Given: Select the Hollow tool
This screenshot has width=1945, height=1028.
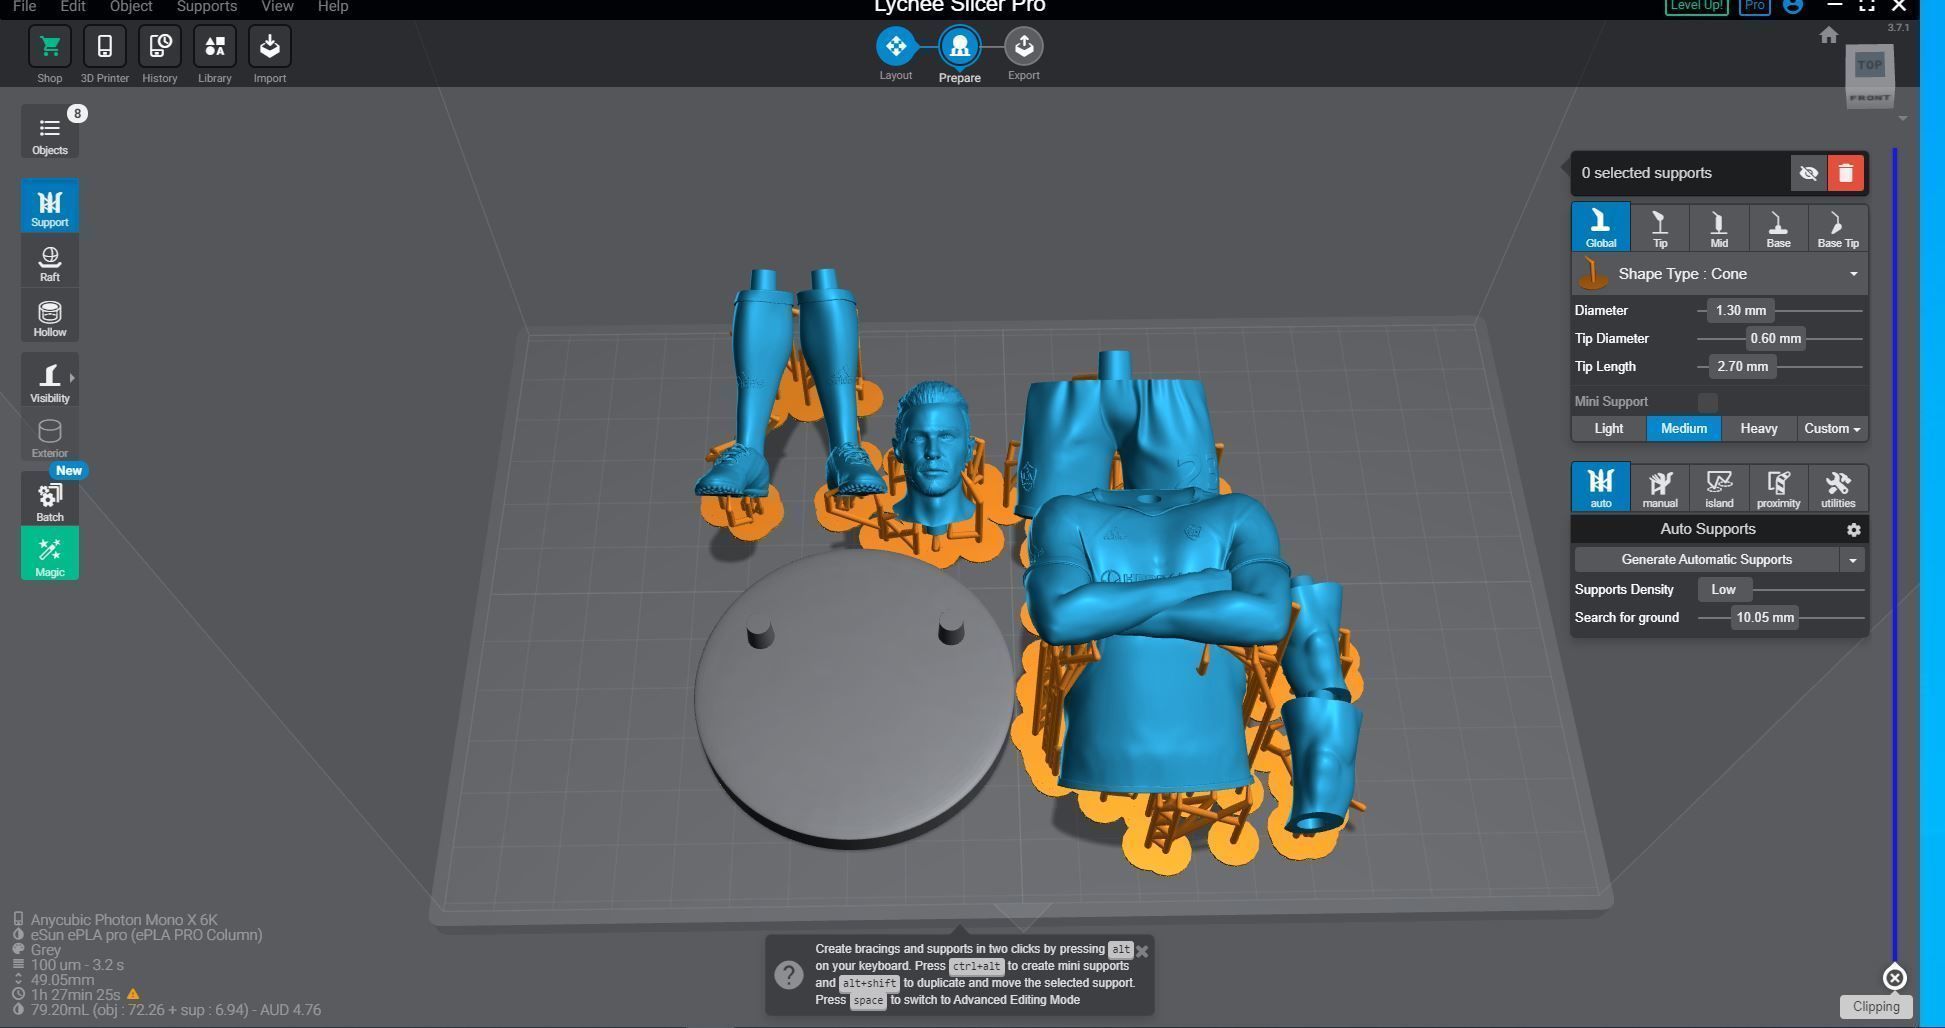Looking at the screenshot, I should tap(49, 318).
